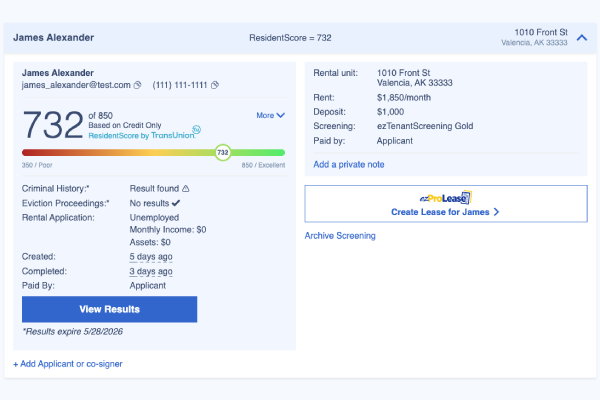Click Based on Credit Only text
Screen dimensions: 600x400
[x=125, y=125]
